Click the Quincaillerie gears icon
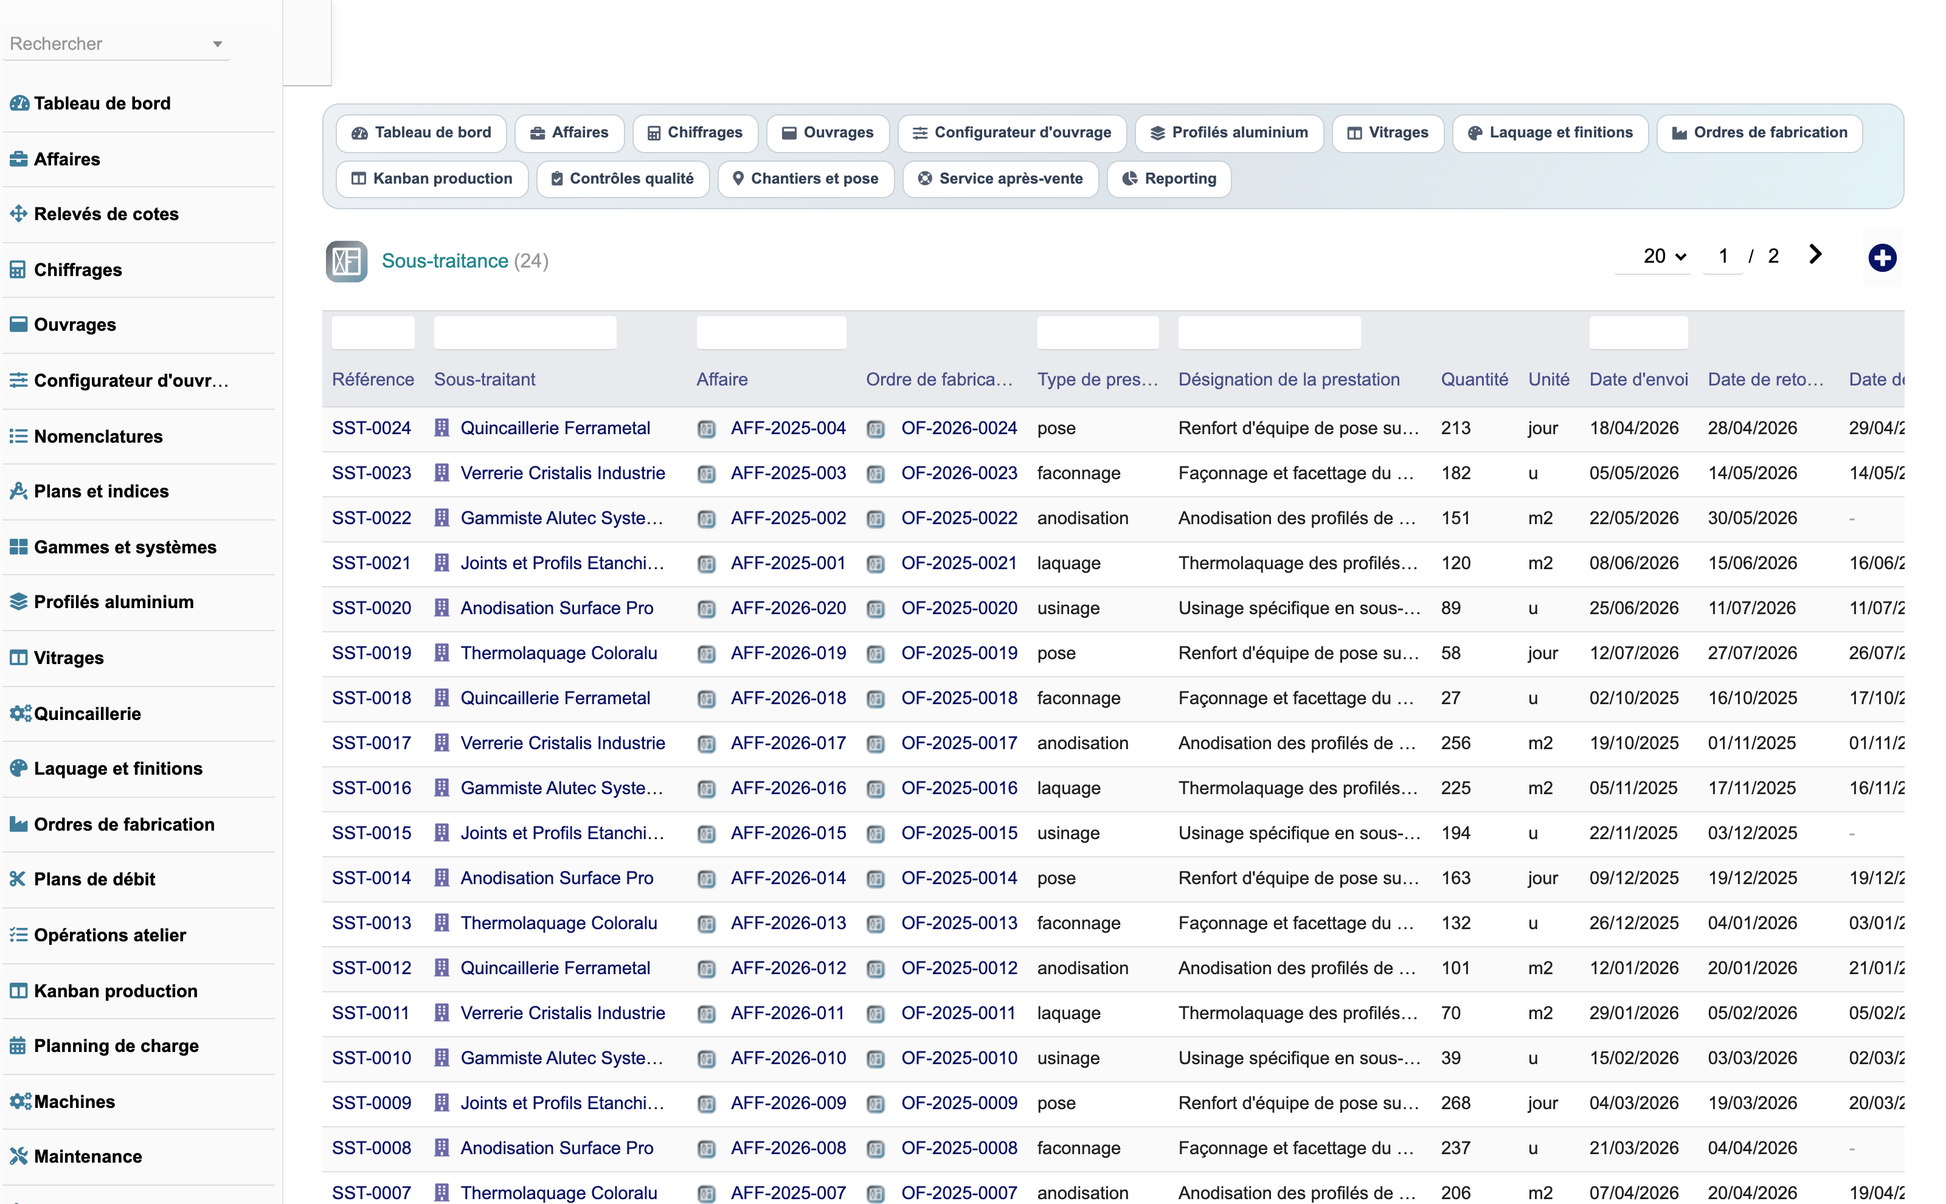Image resolution: width=1946 pixels, height=1204 pixels. click(x=20, y=714)
